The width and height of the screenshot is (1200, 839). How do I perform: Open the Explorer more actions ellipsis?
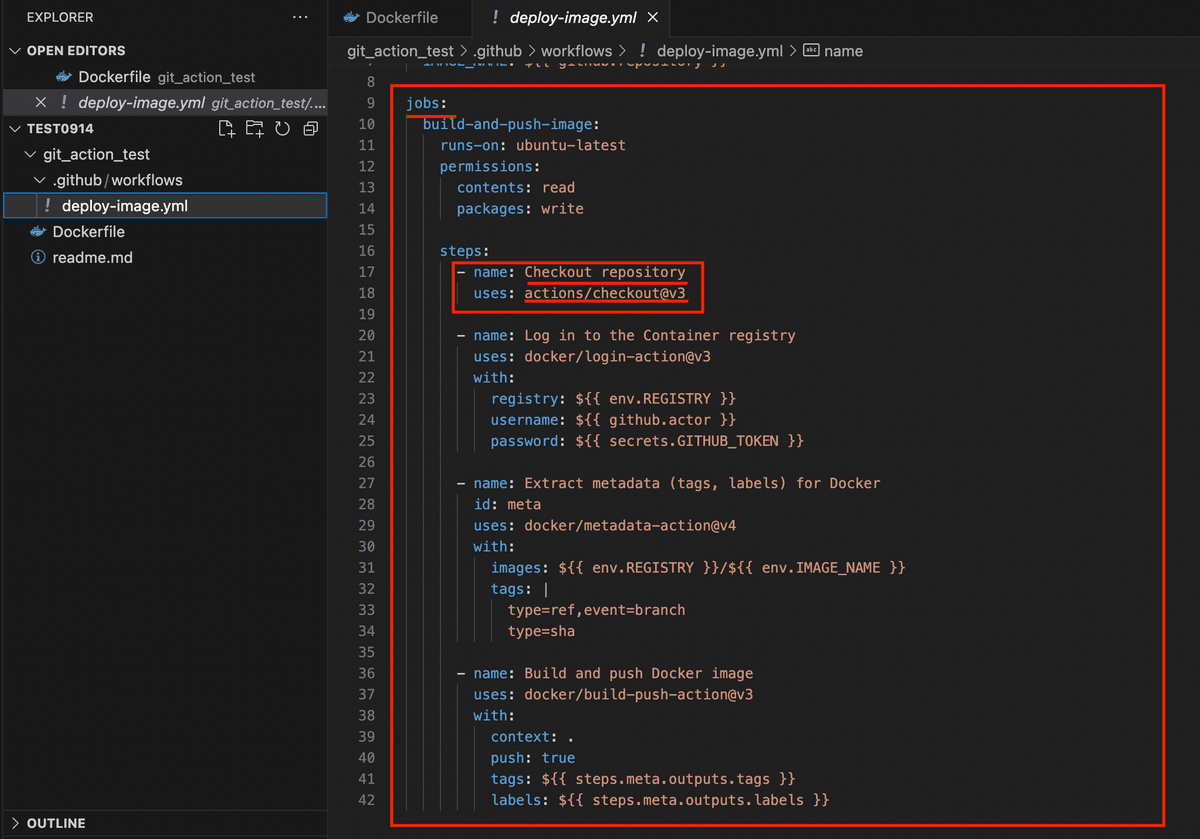(299, 17)
